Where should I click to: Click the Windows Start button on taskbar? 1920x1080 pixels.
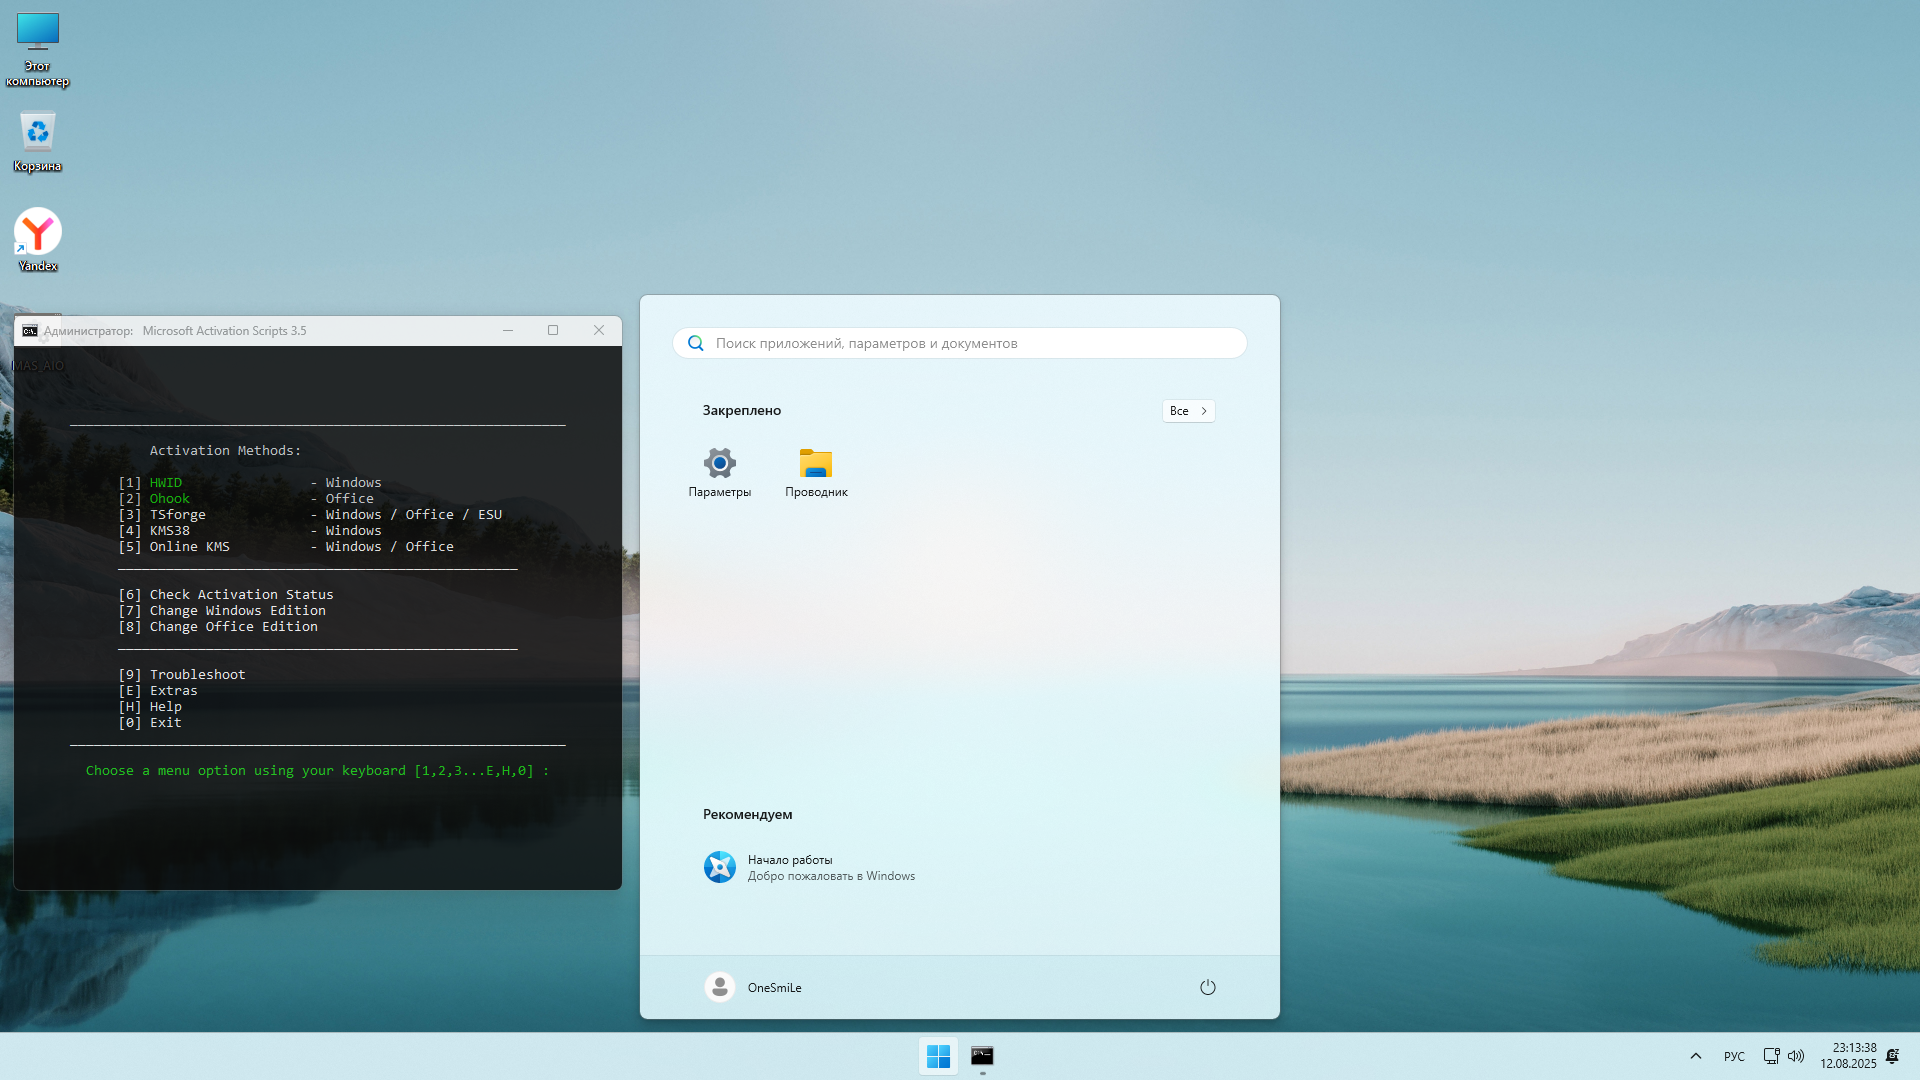(938, 1056)
